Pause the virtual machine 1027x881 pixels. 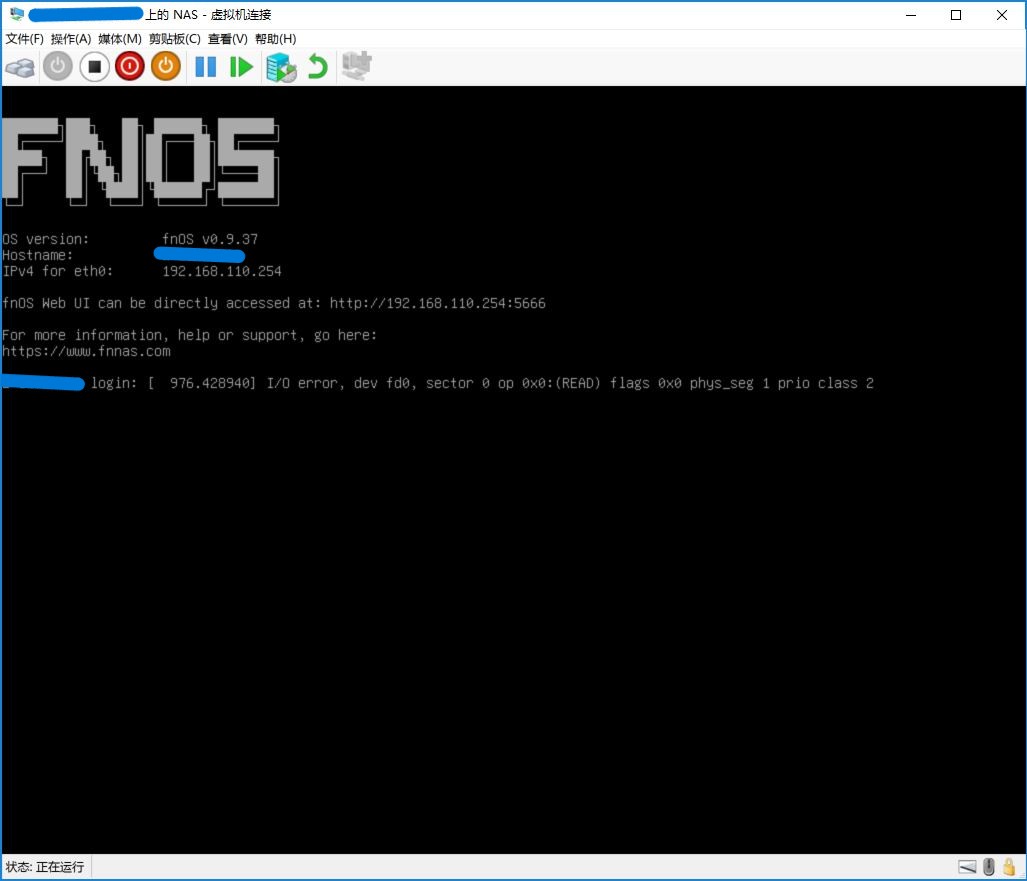click(x=206, y=67)
